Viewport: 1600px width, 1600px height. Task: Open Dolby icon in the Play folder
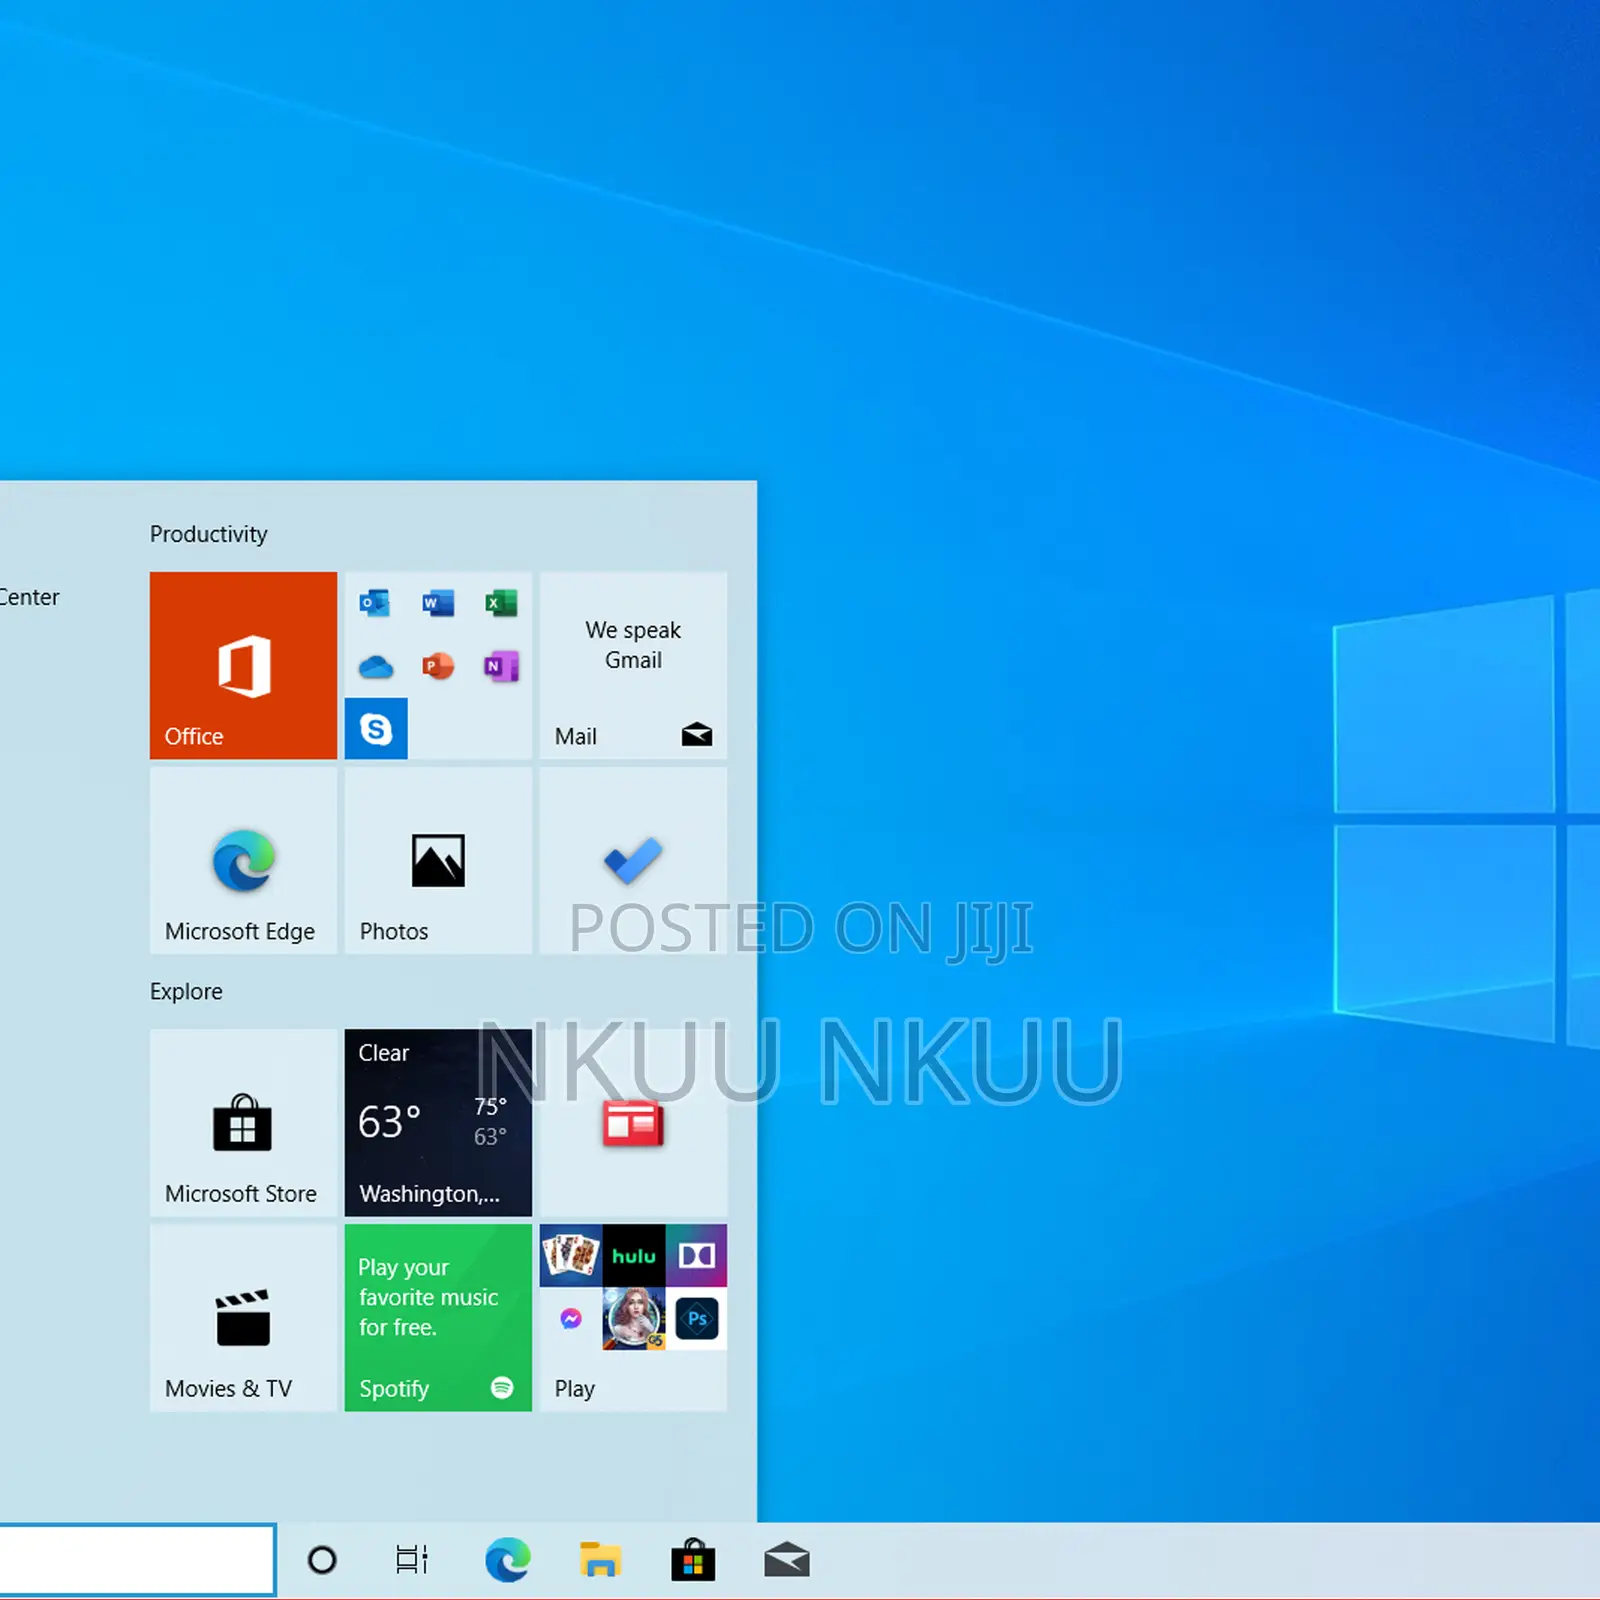click(x=696, y=1255)
